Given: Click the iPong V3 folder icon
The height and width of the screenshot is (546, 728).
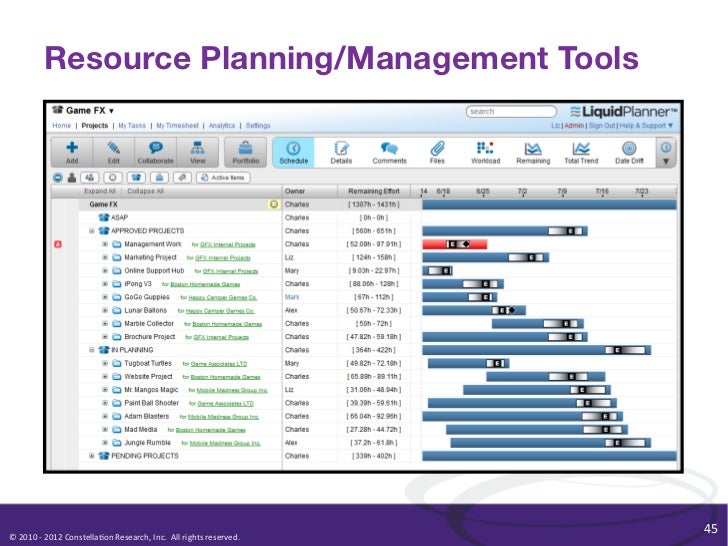Looking at the screenshot, I should tap(117, 284).
